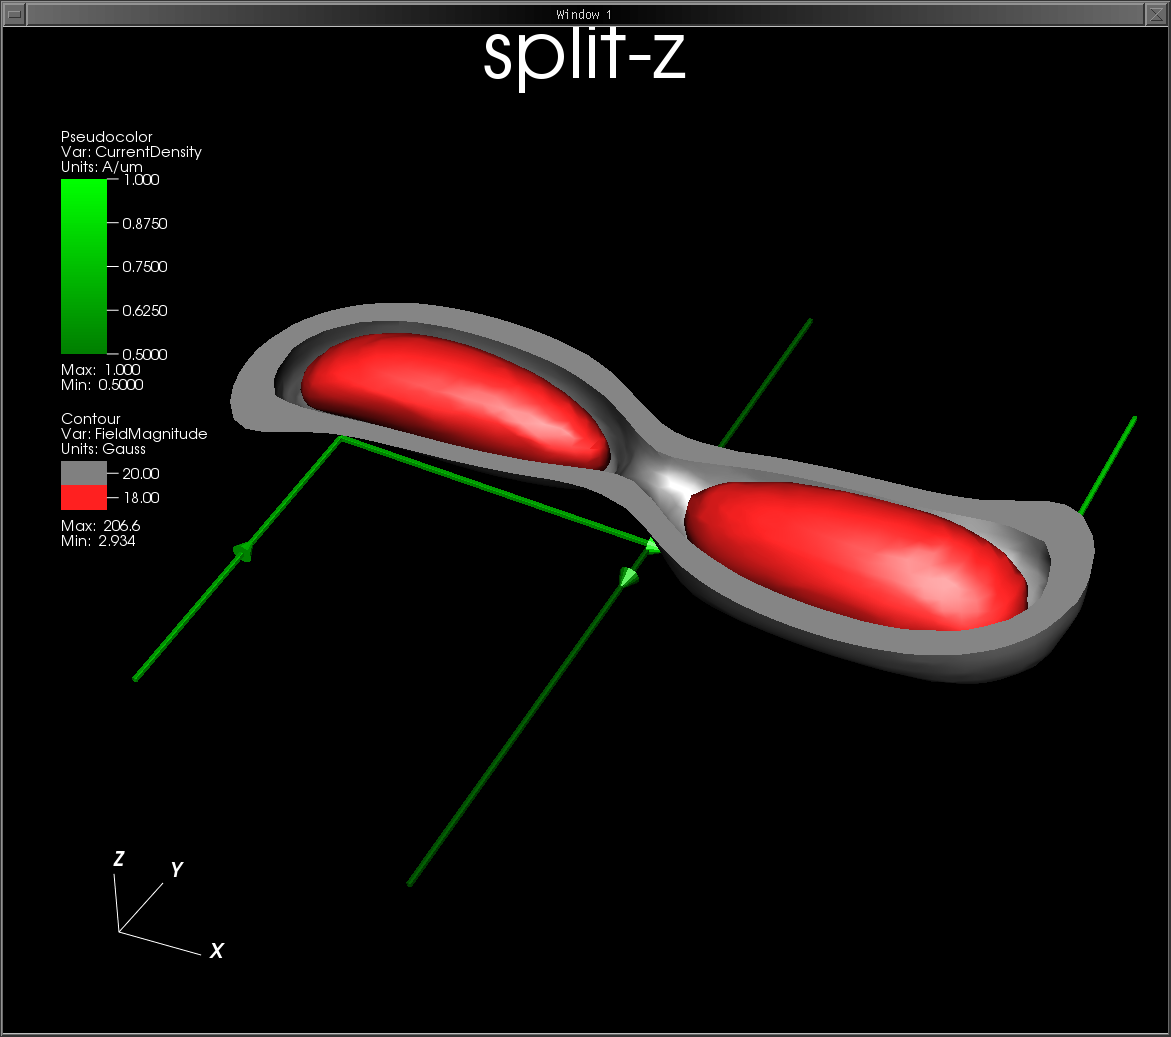Select the Contour legend title text
The image size is (1171, 1037).
[x=91, y=419]
